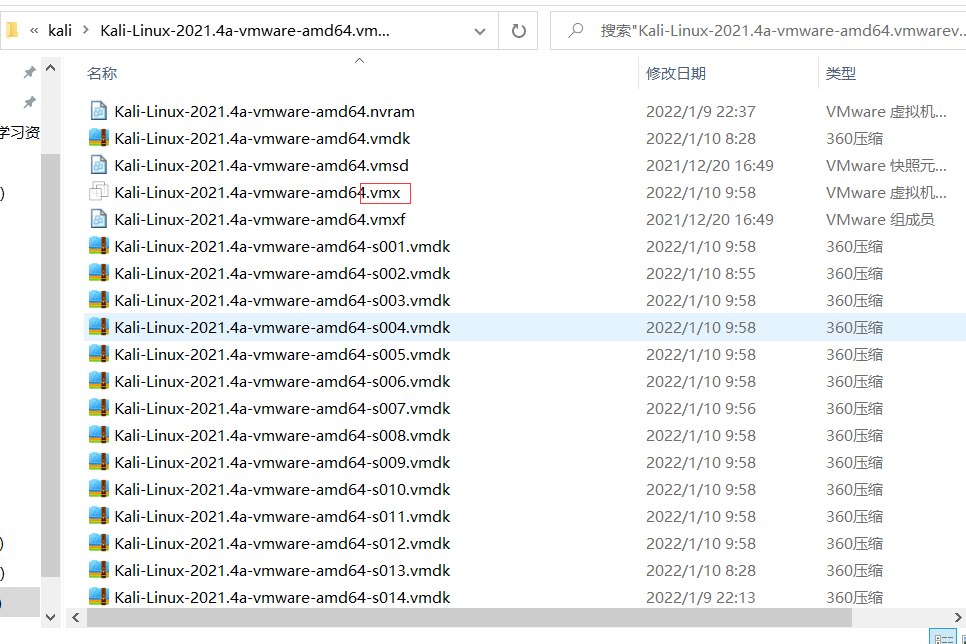Click the s008.vmdk archive icon

pos(99,435)
